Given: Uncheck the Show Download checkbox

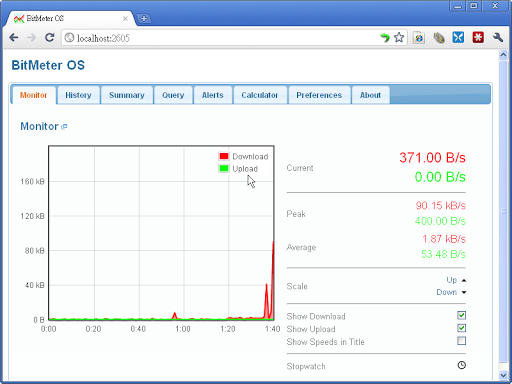Looking at the screenshot, I should coord(461,315).
